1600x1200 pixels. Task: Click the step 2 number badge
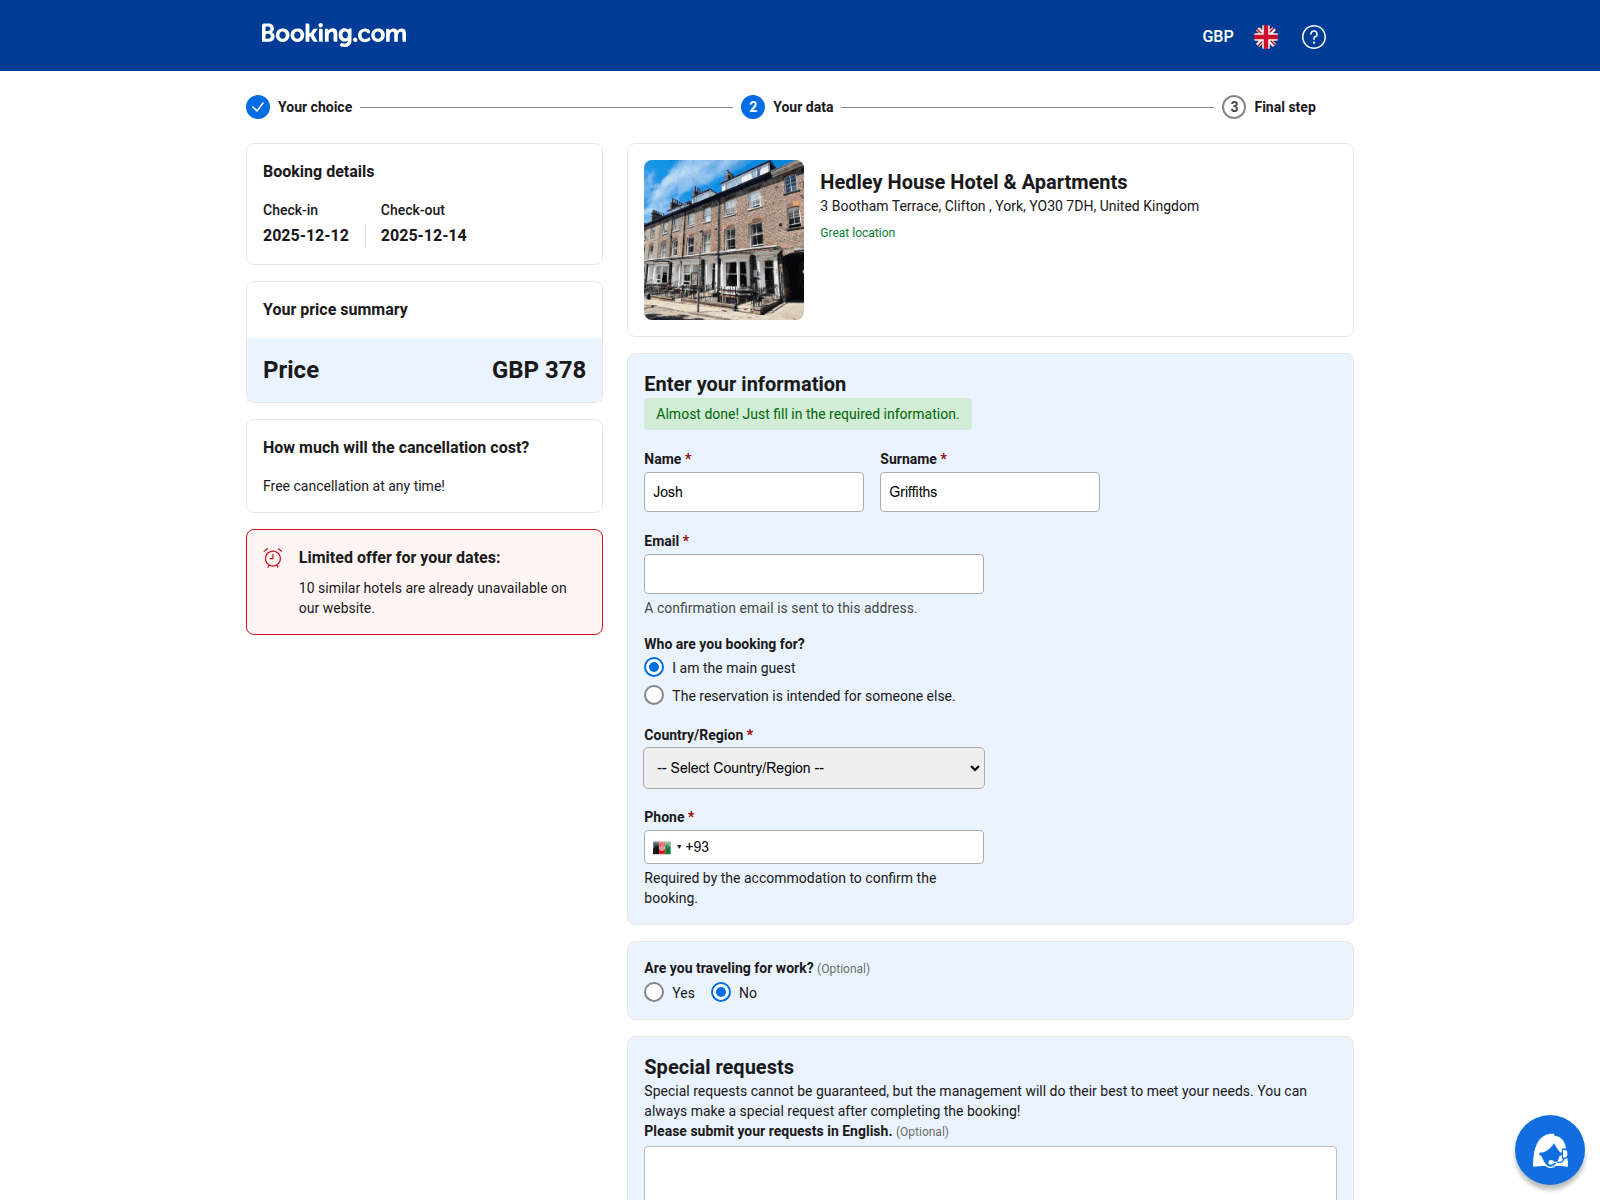tap(753, 107)
